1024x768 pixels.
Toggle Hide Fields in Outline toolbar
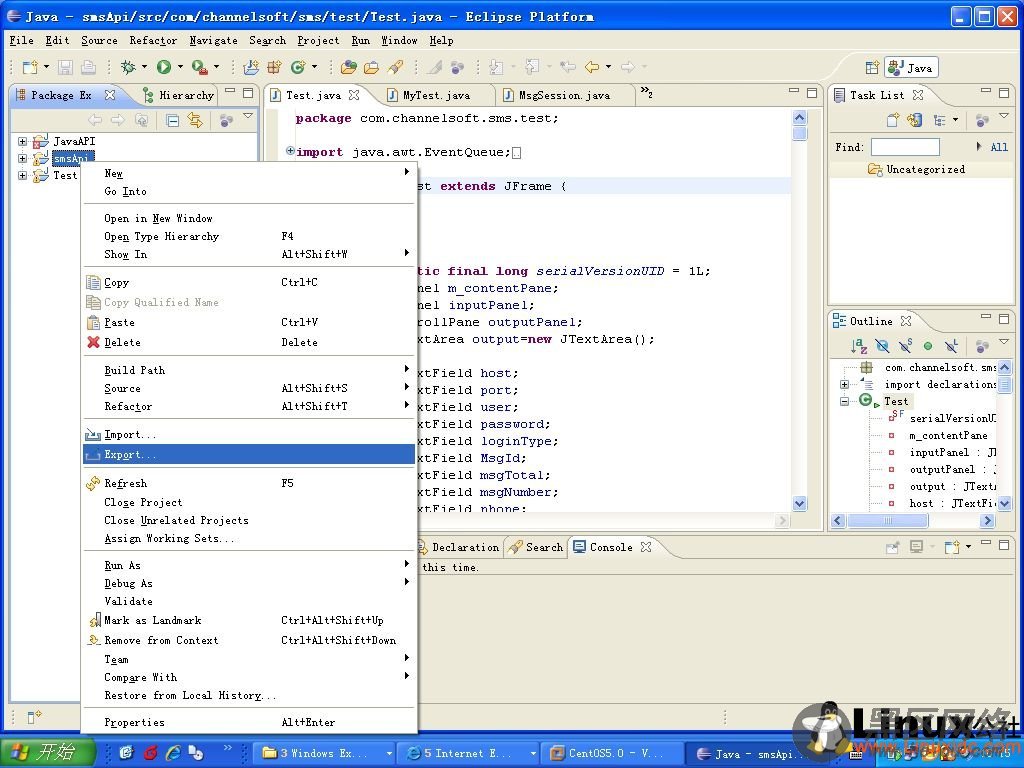click(882, 345)
